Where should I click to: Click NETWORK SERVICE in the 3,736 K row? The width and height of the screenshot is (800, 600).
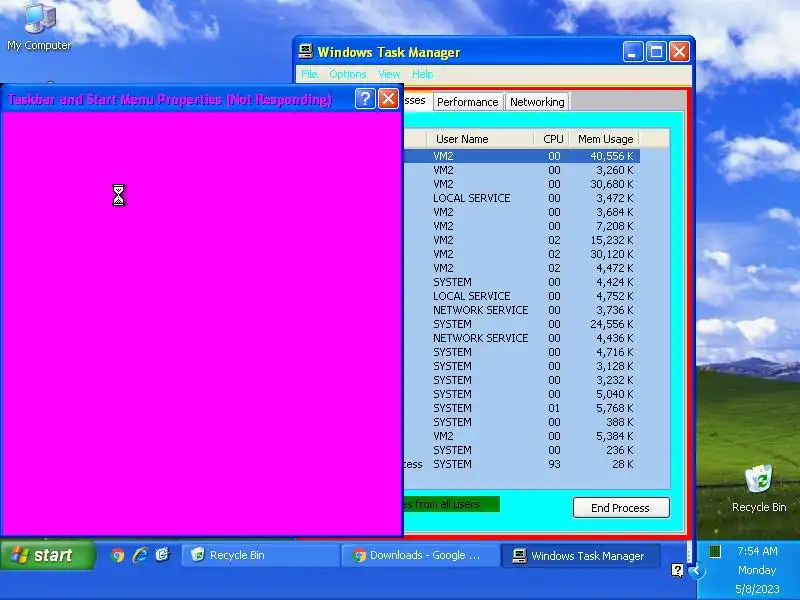(481, 310)
